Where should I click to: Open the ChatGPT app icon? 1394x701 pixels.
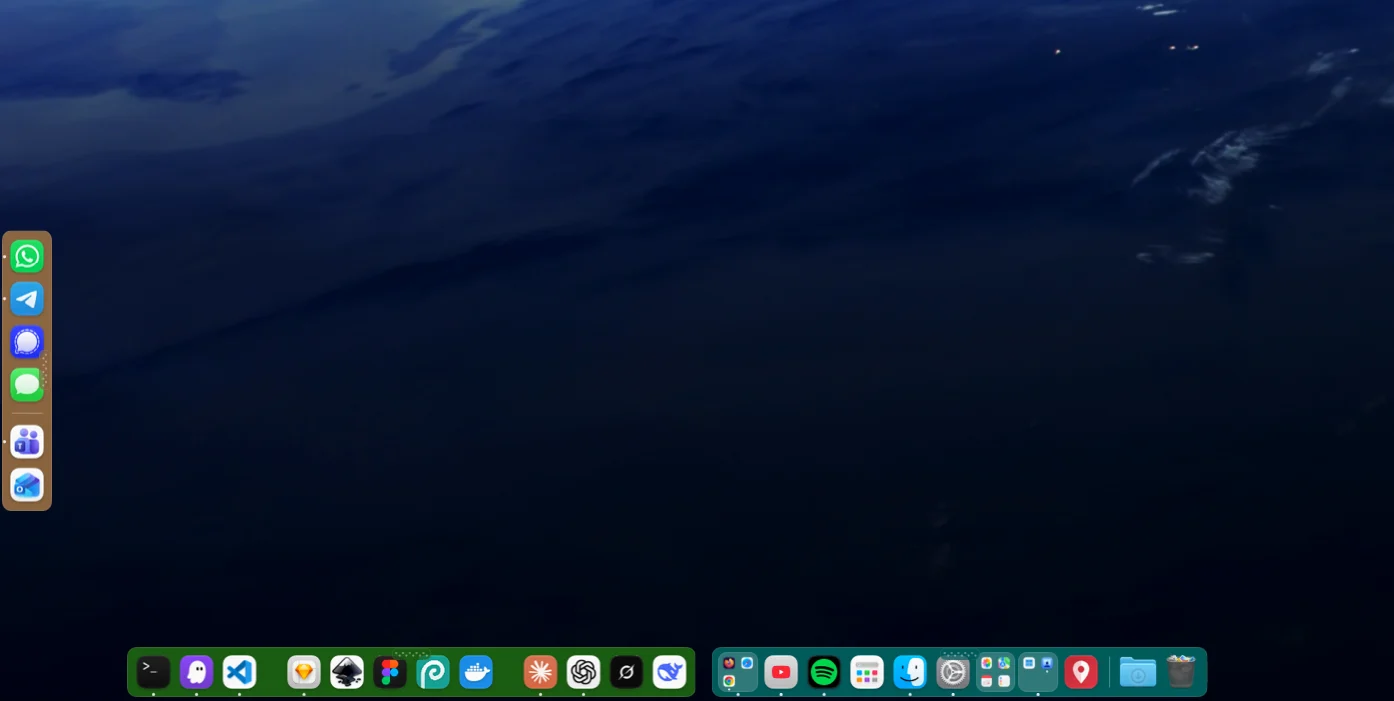[x=583, y=672]
